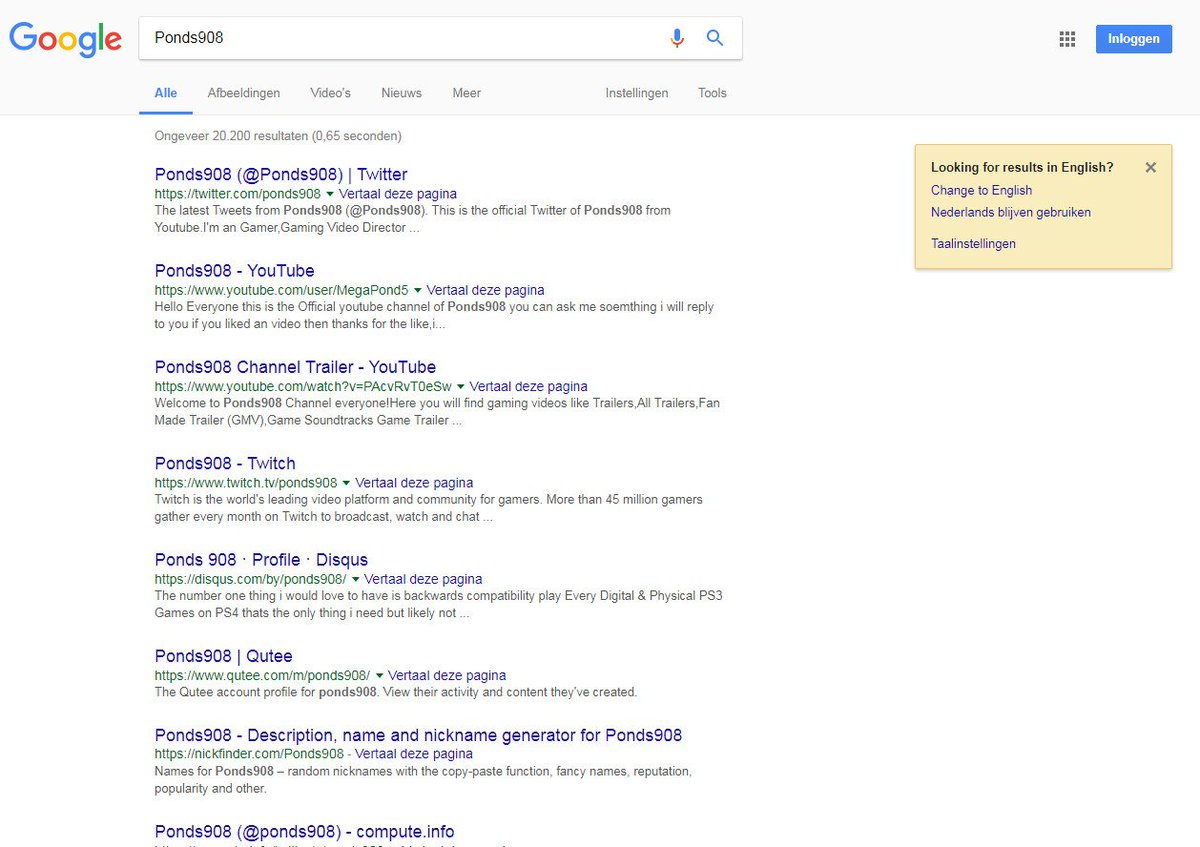This screenshot has width=1200, height=847.
Task: Click the https://nickfinder.com/Ponds908 URL text
Action: coord(248,754)
